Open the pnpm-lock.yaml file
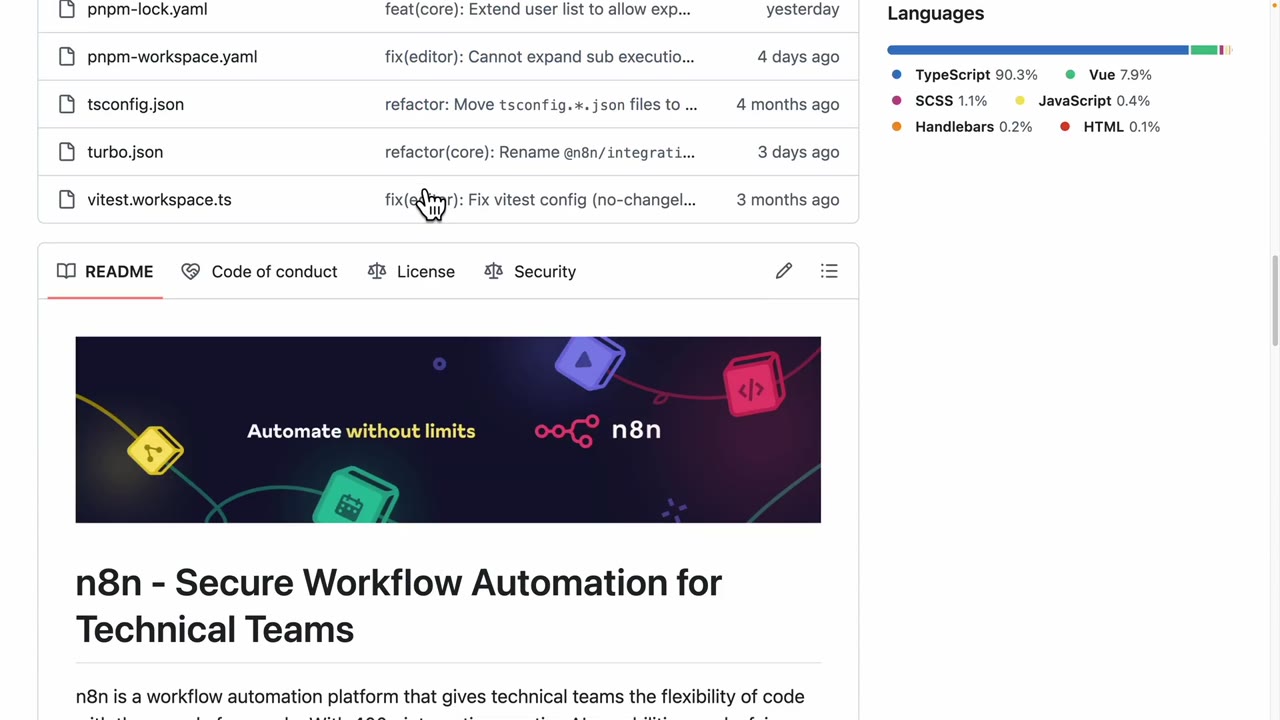This screenshot has width=1280, height=720. pyautogui.click(x=147, y=9)
